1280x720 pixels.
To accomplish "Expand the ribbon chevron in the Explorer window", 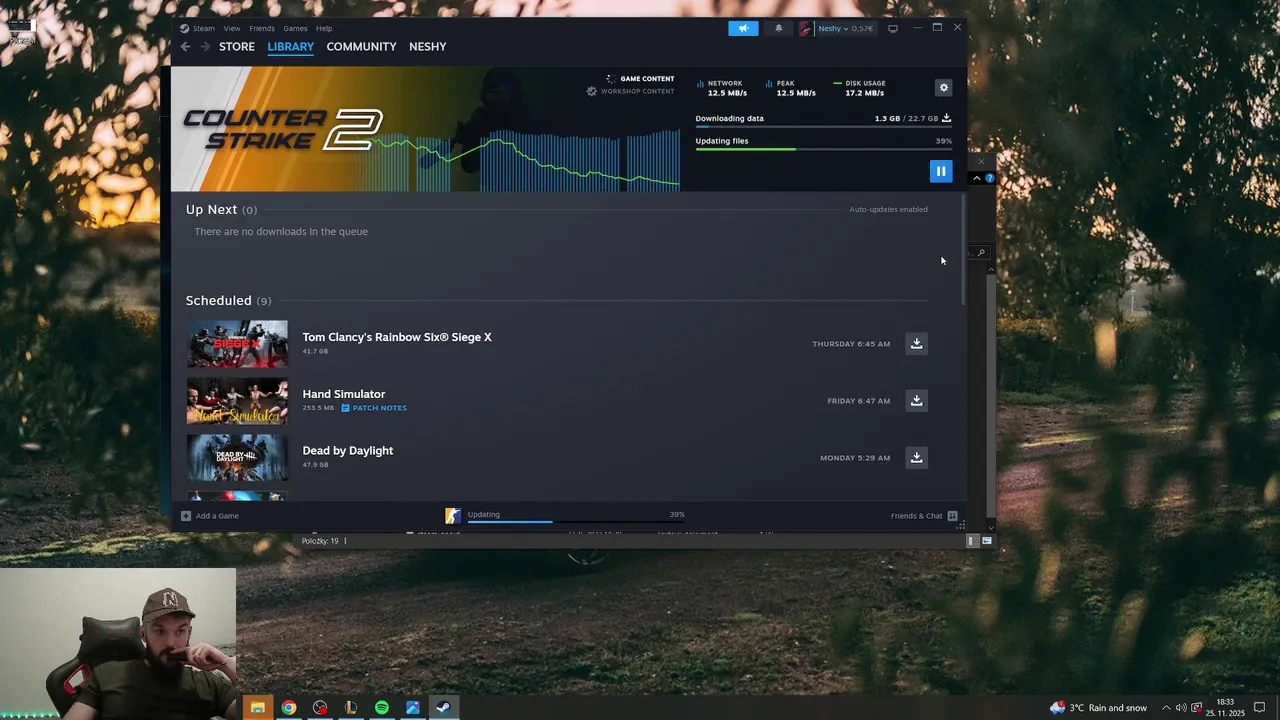I will coord(977,178).
